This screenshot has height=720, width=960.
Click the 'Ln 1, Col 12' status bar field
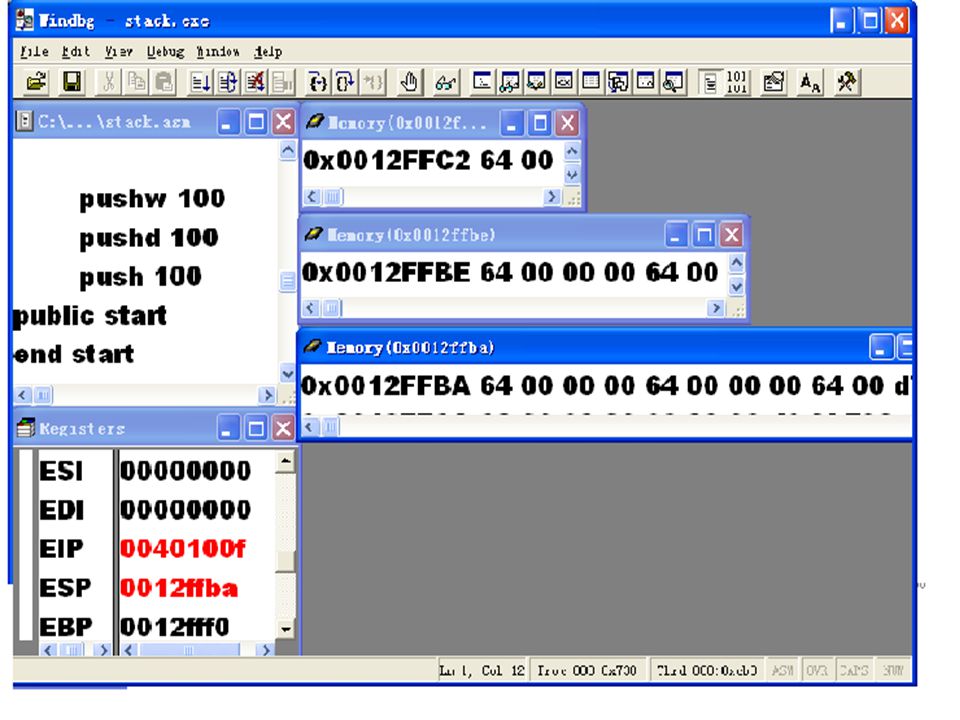click(x=482, y=670)
